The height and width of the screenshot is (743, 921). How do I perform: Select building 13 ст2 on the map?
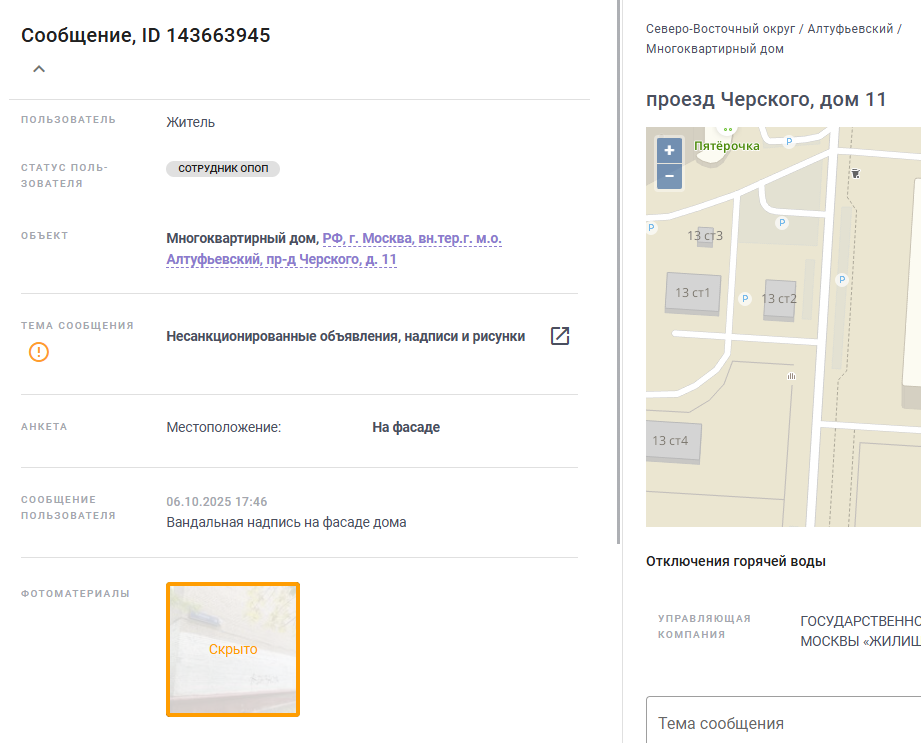(x=779, y=299)
